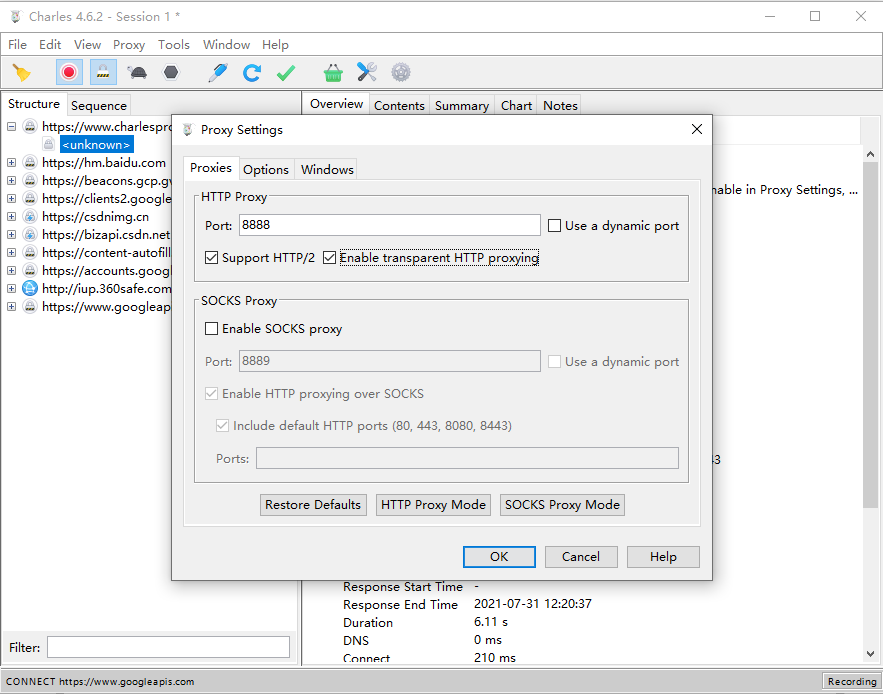
Task: Open the Edit menu
Action: 50,45
